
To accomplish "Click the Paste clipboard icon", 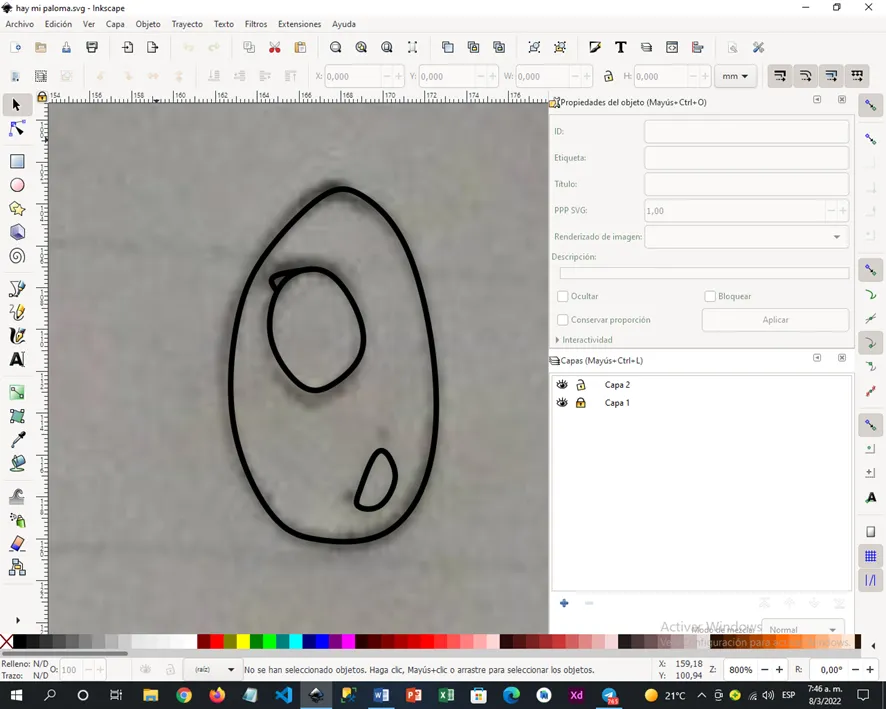I will [300, 47].
